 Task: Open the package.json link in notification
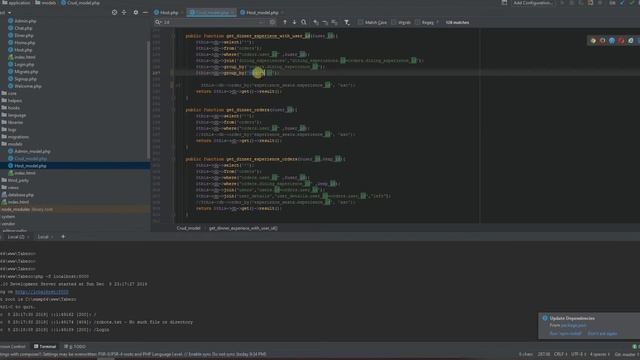[x=573, y=325]
